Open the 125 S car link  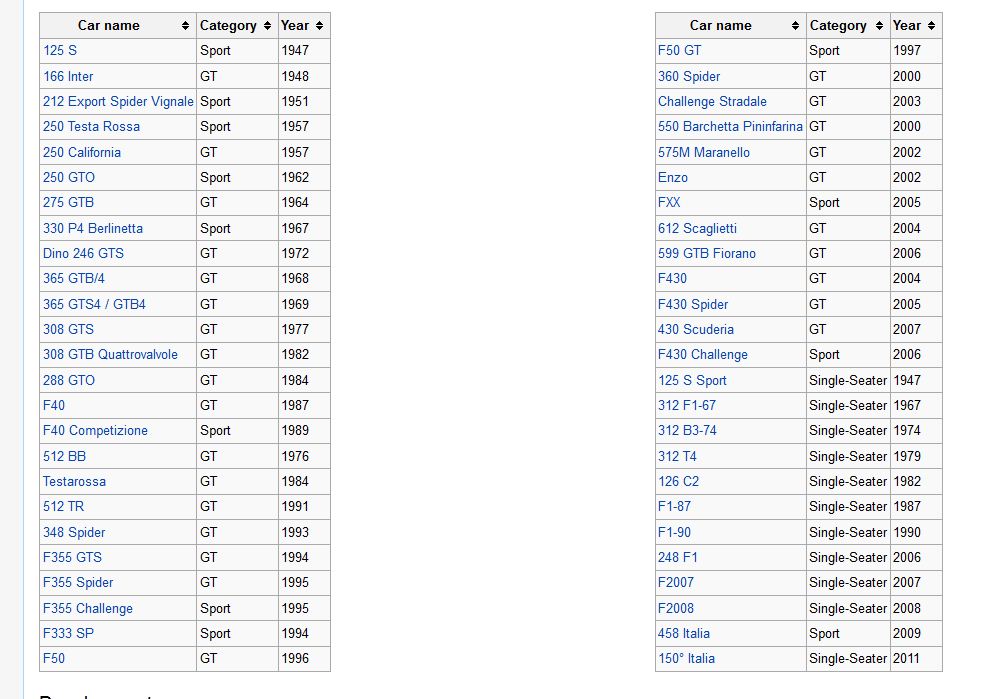tap(60, 51)
